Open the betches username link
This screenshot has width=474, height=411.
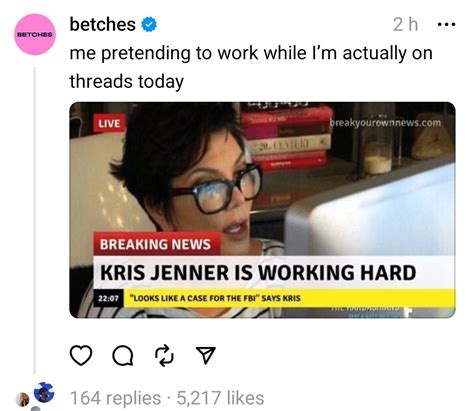(102, 24)
